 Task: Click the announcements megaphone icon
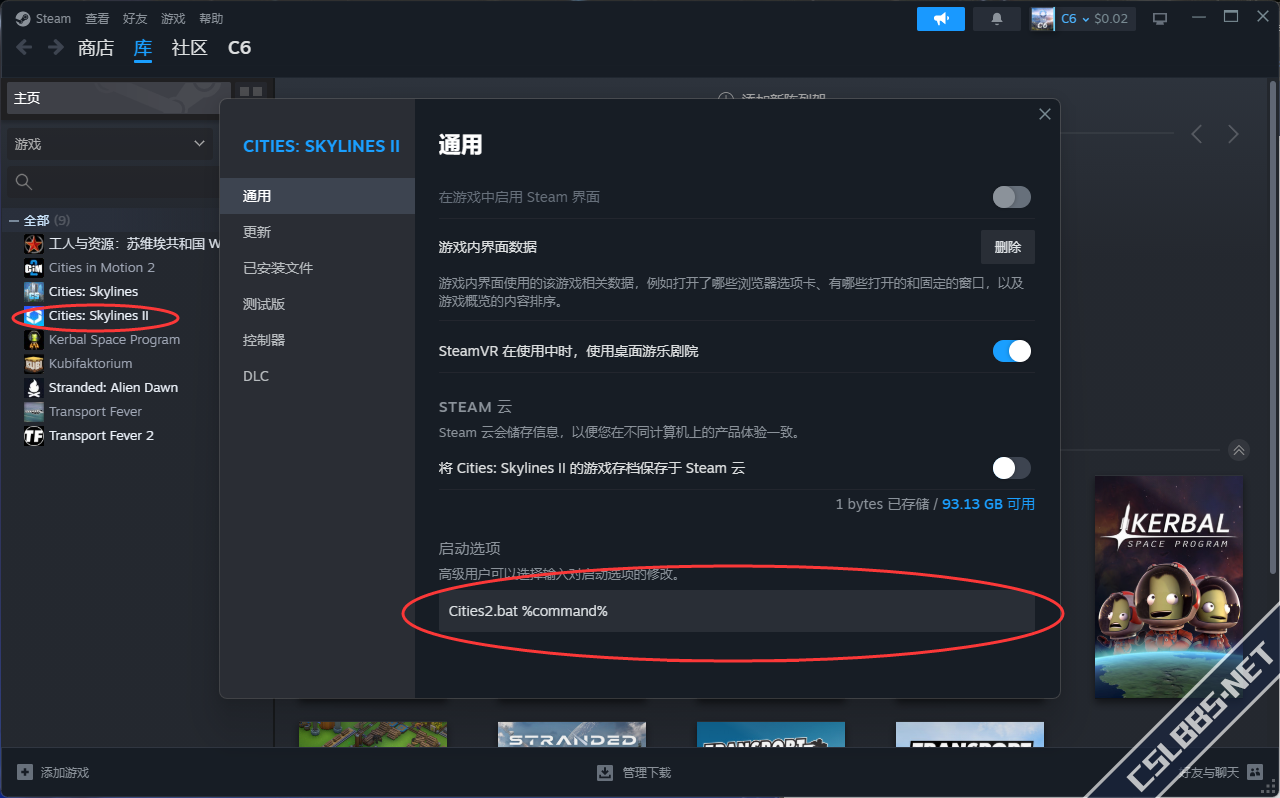coord(941,19)
